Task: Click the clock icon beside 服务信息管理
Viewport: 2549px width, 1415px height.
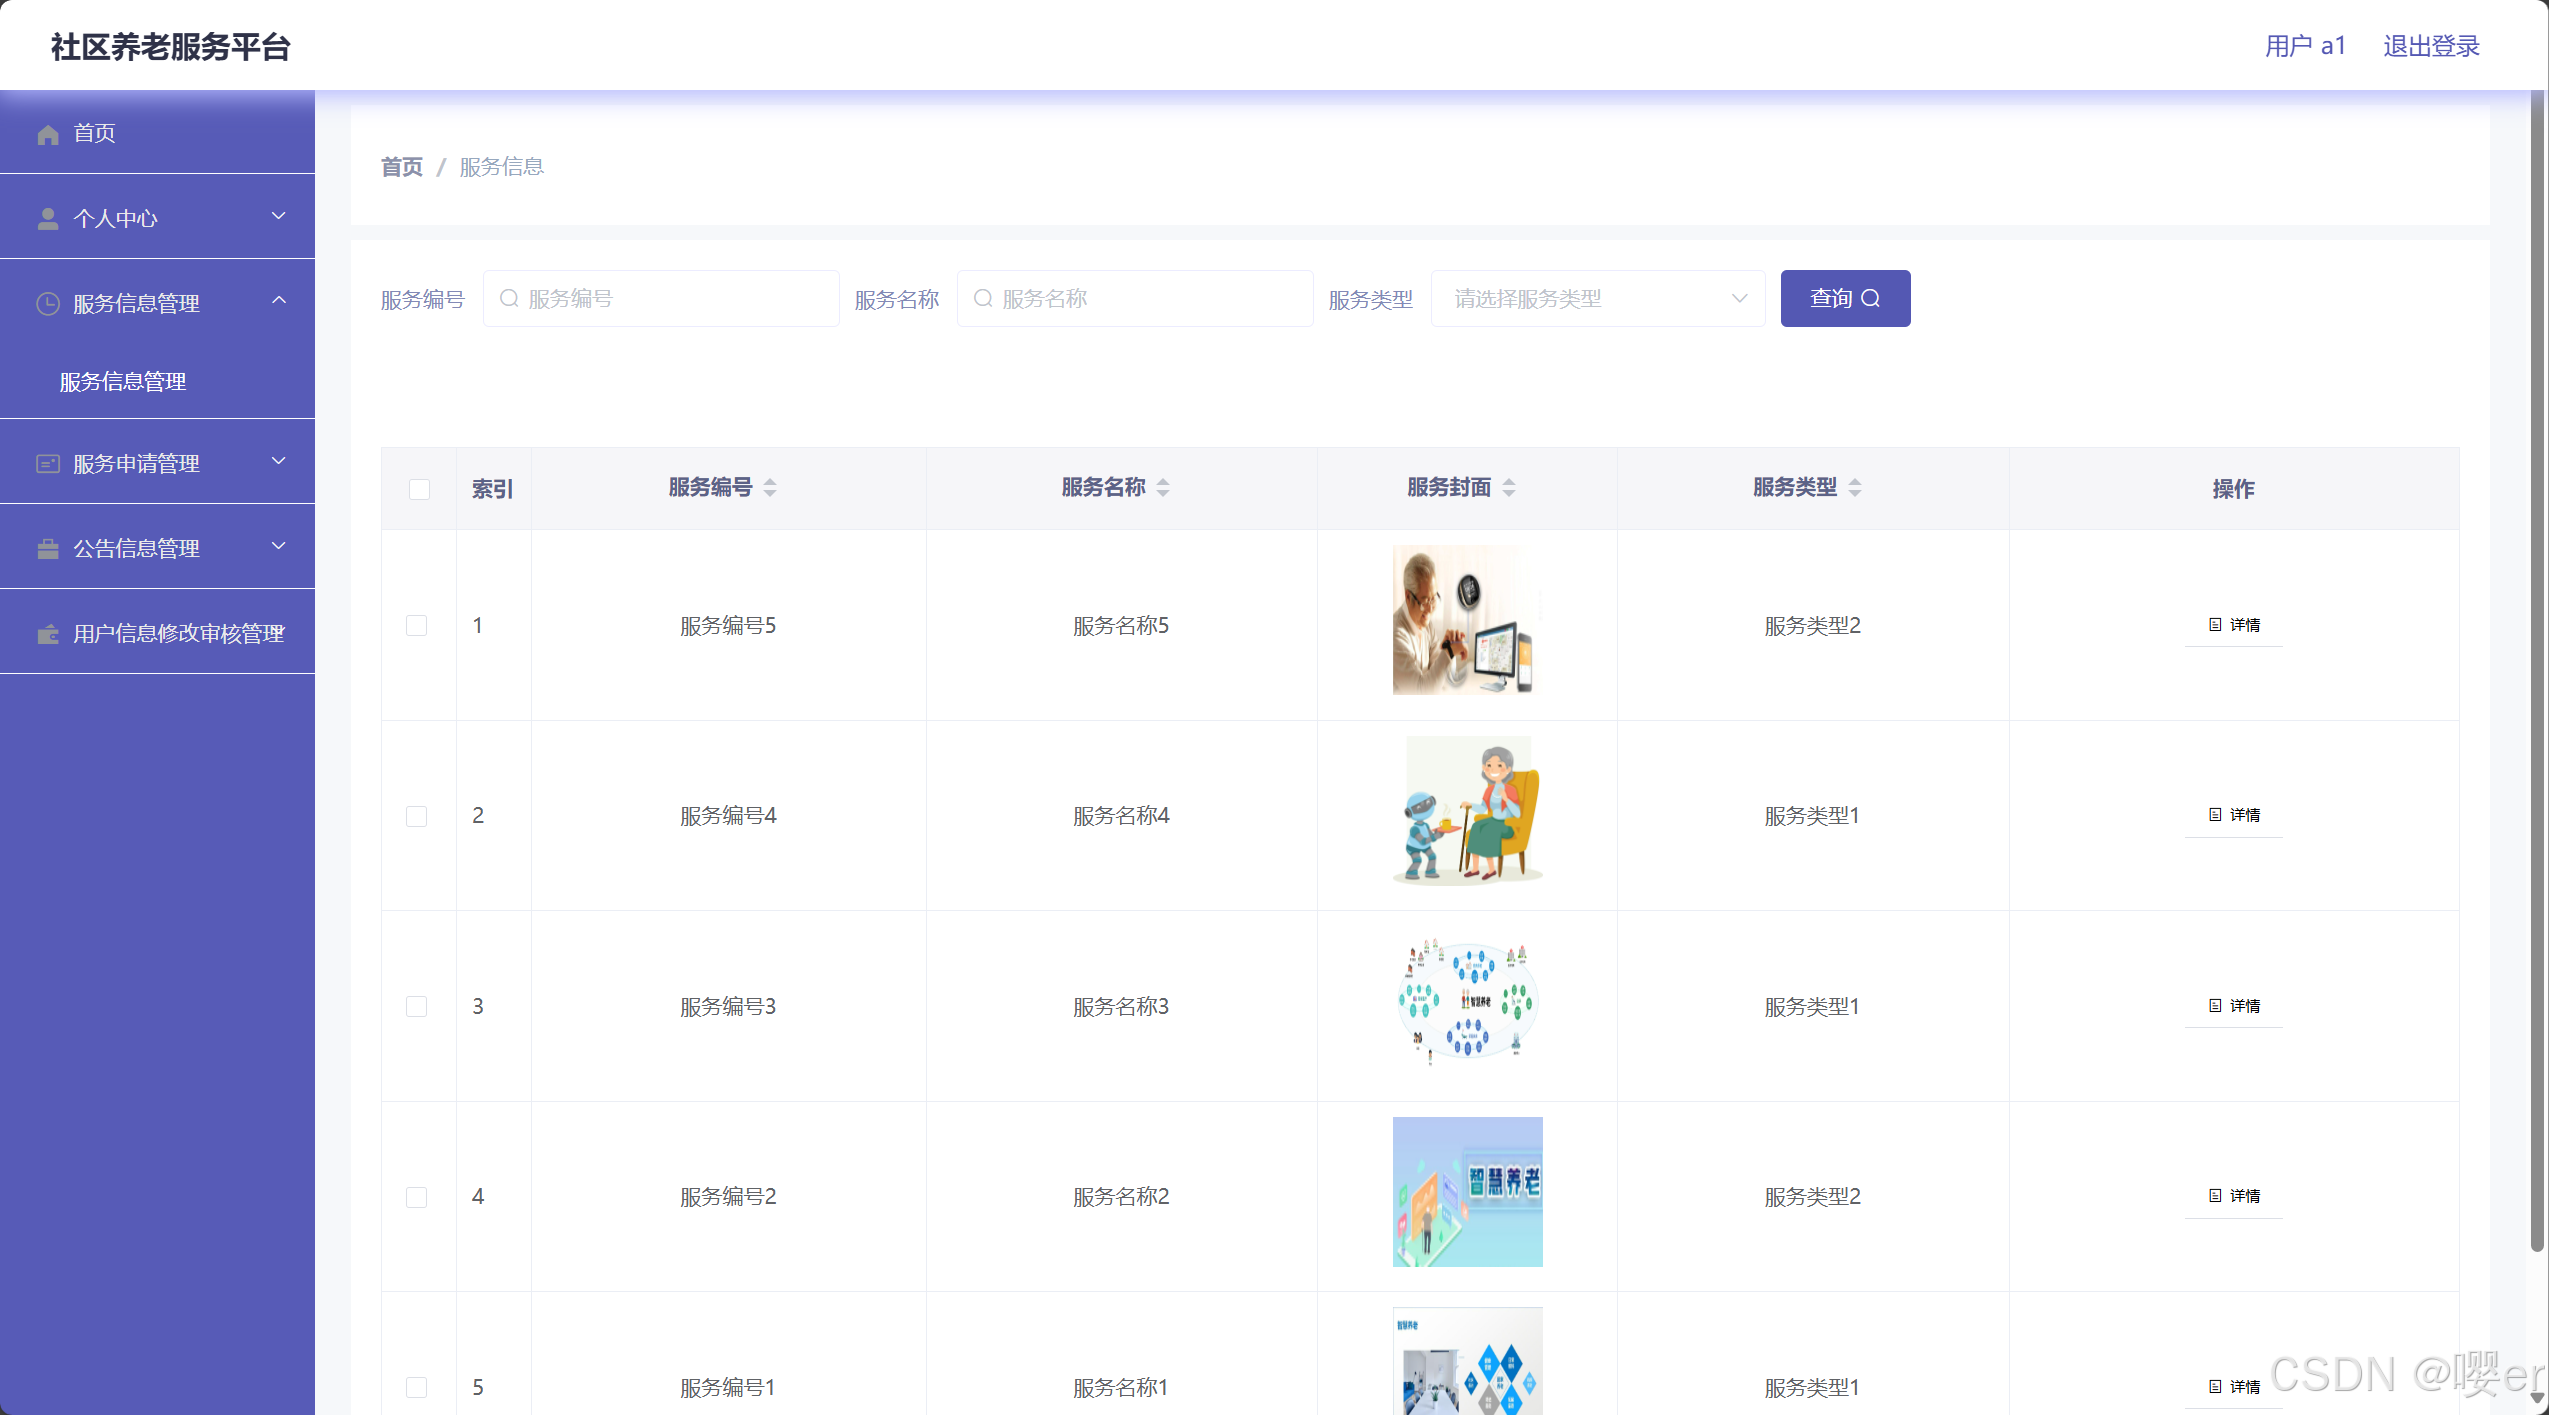Action: pyautogui.click(x=47, y=304)
